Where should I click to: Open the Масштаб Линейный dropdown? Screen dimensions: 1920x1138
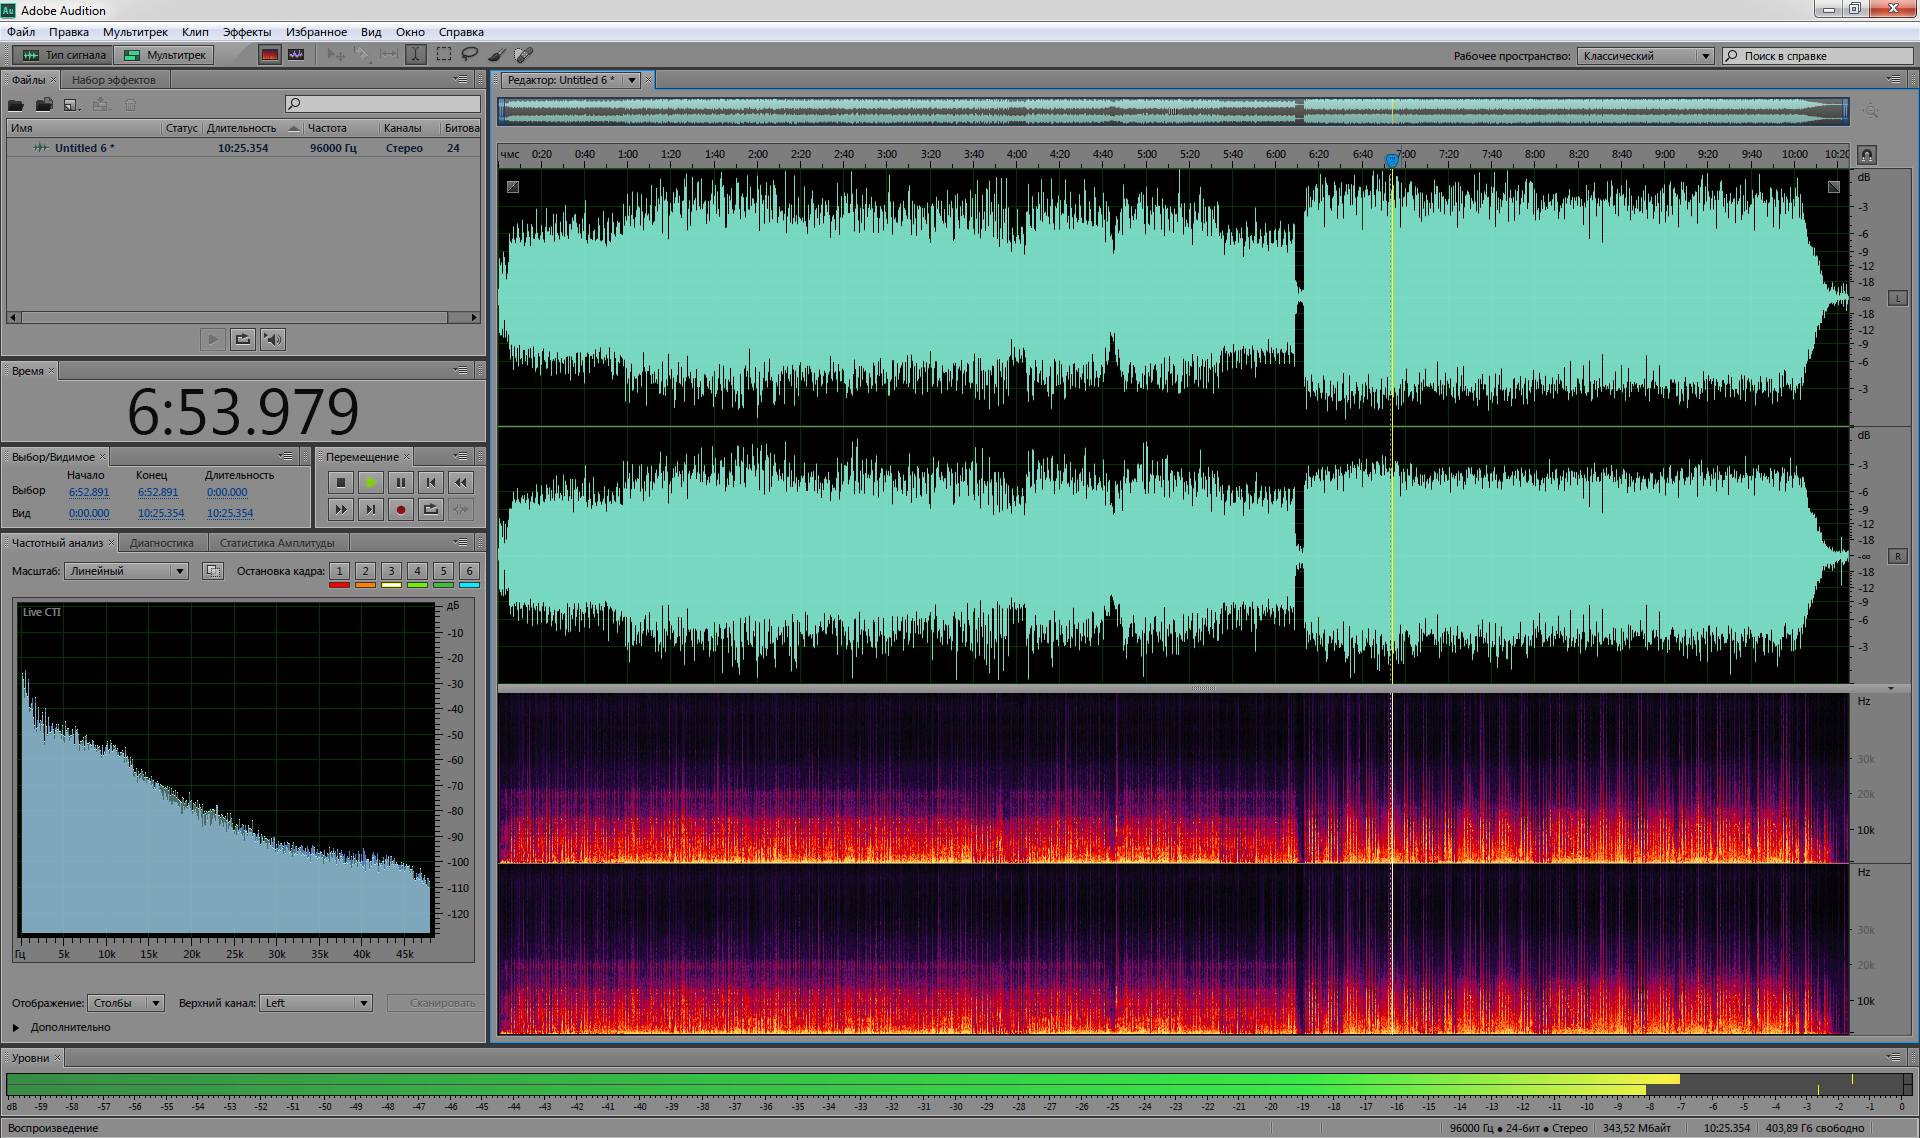126,571
